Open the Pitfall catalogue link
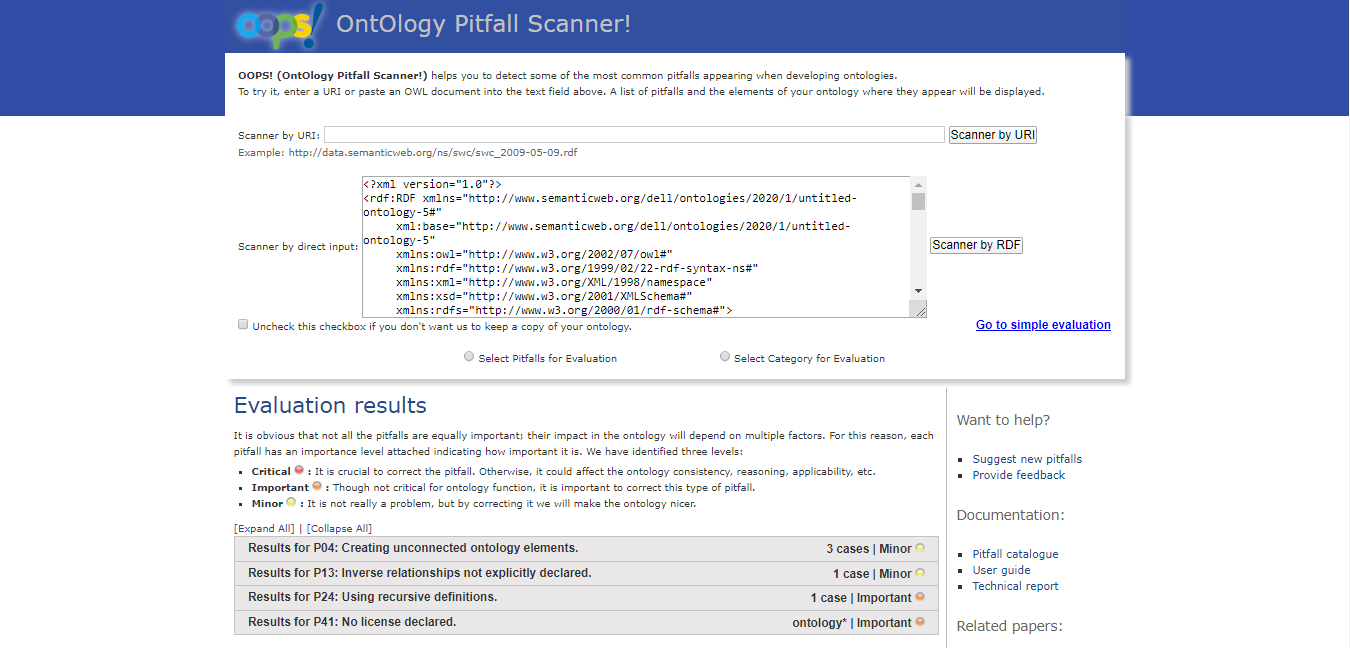The height and width of the screenshot is (648, 1350). coord(1015,554)
